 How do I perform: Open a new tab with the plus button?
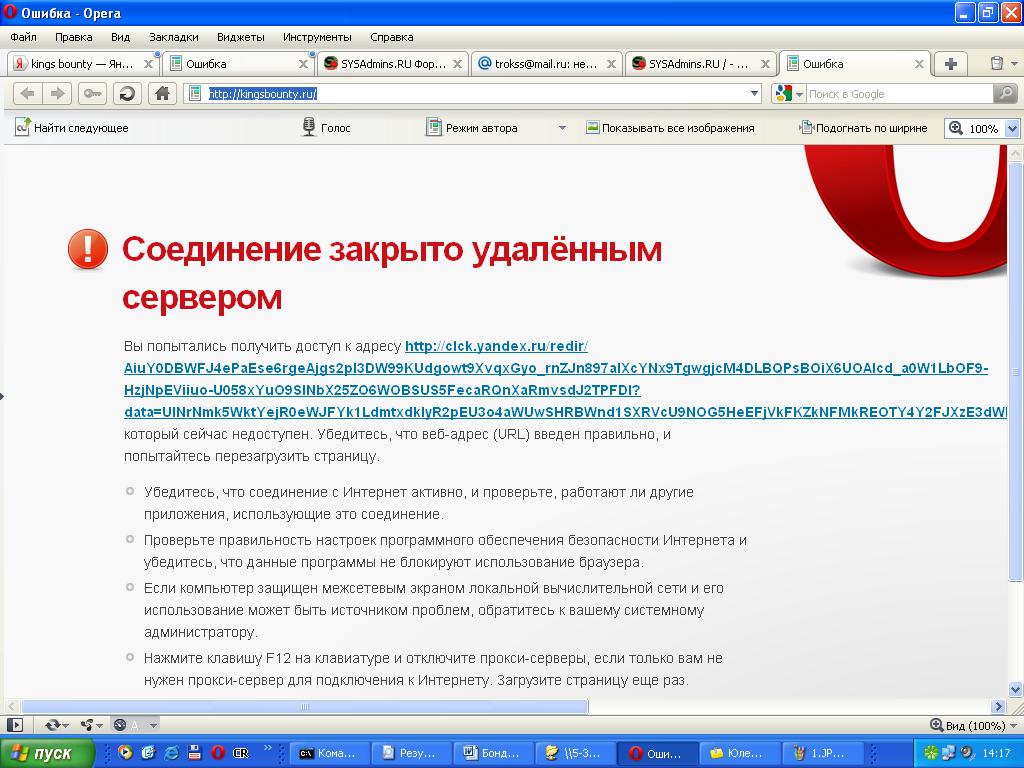951,64
